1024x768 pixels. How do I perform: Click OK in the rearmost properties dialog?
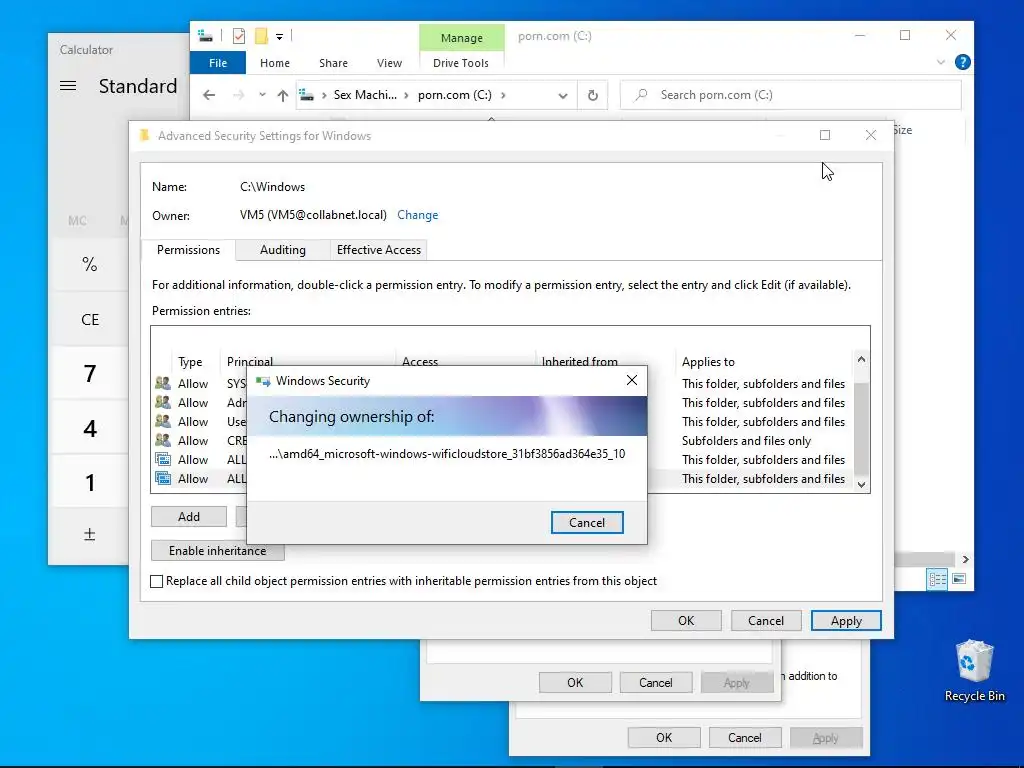[x=664, y=737]
